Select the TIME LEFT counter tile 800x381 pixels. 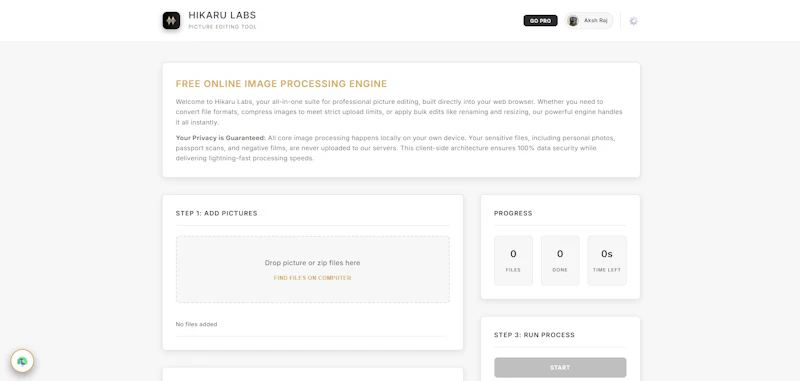pos(607,260)
